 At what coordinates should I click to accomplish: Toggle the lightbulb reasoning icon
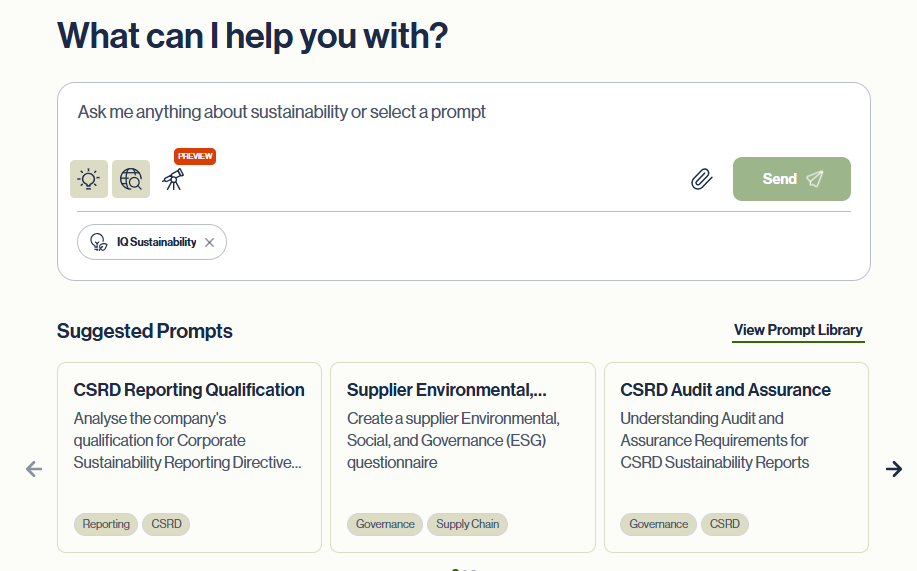89,179
